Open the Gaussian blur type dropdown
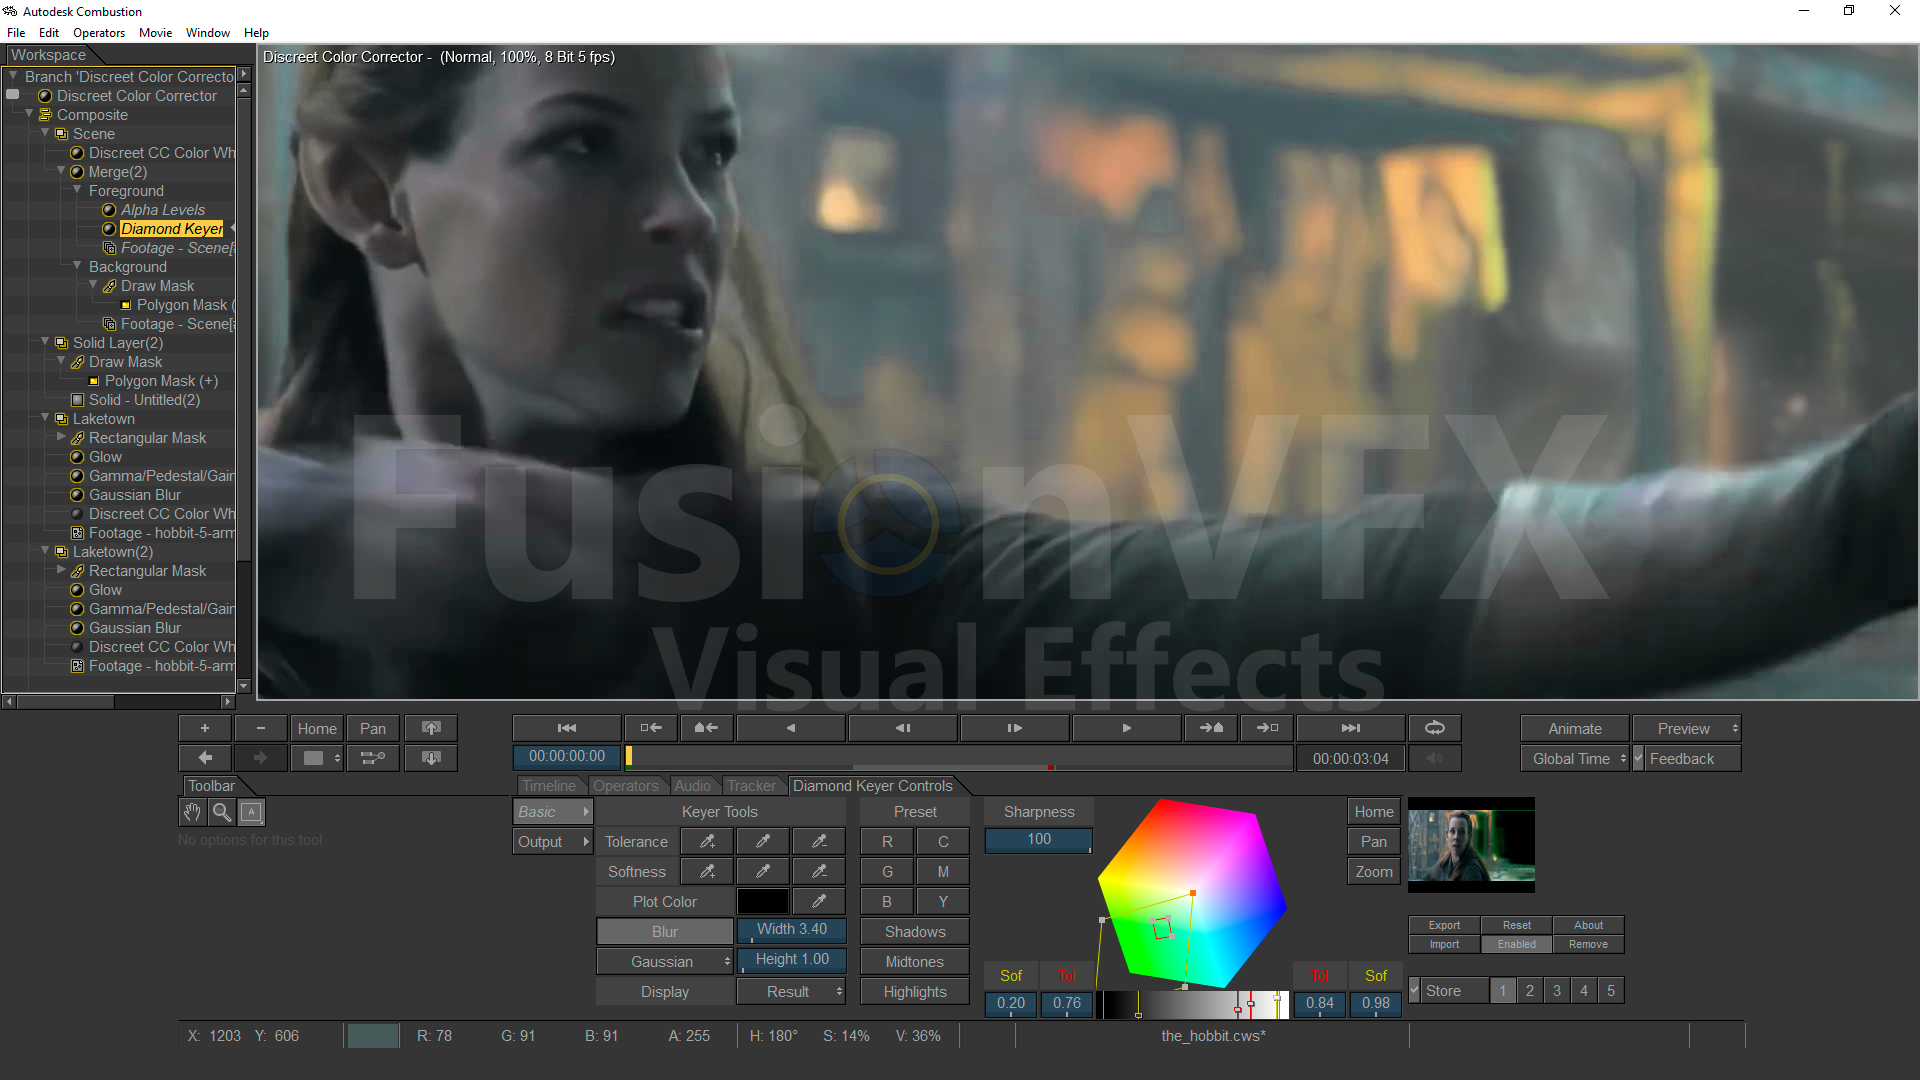The image size is (1920, 1080). (665, 962)
